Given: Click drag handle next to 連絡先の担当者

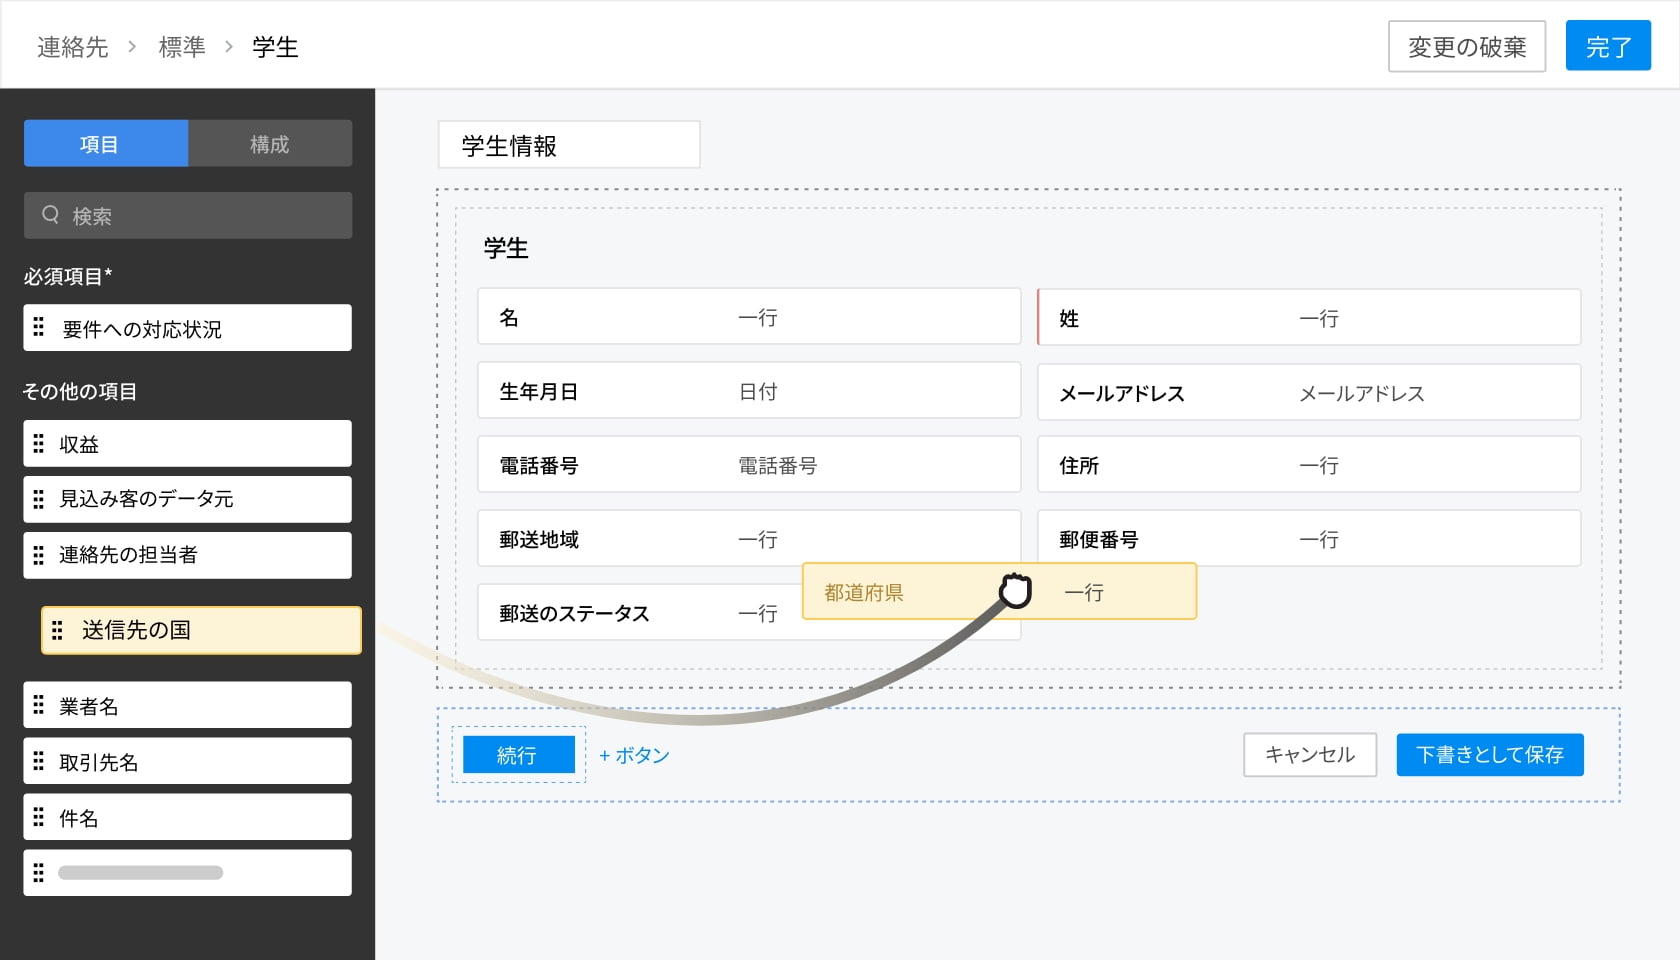Looking at the screenshot, I should 39,555.
